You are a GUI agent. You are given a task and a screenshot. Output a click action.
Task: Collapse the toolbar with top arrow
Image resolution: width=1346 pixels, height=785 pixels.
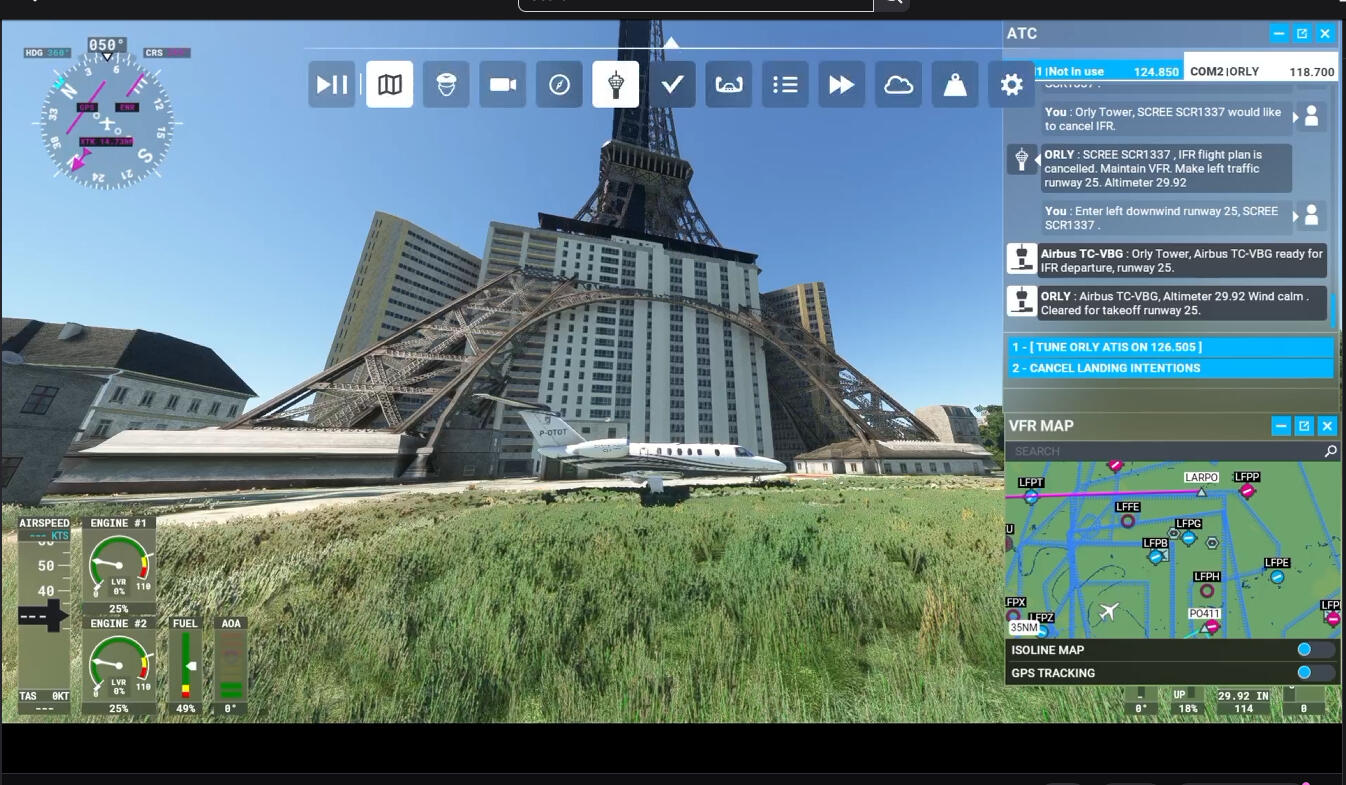click(672, 43)
